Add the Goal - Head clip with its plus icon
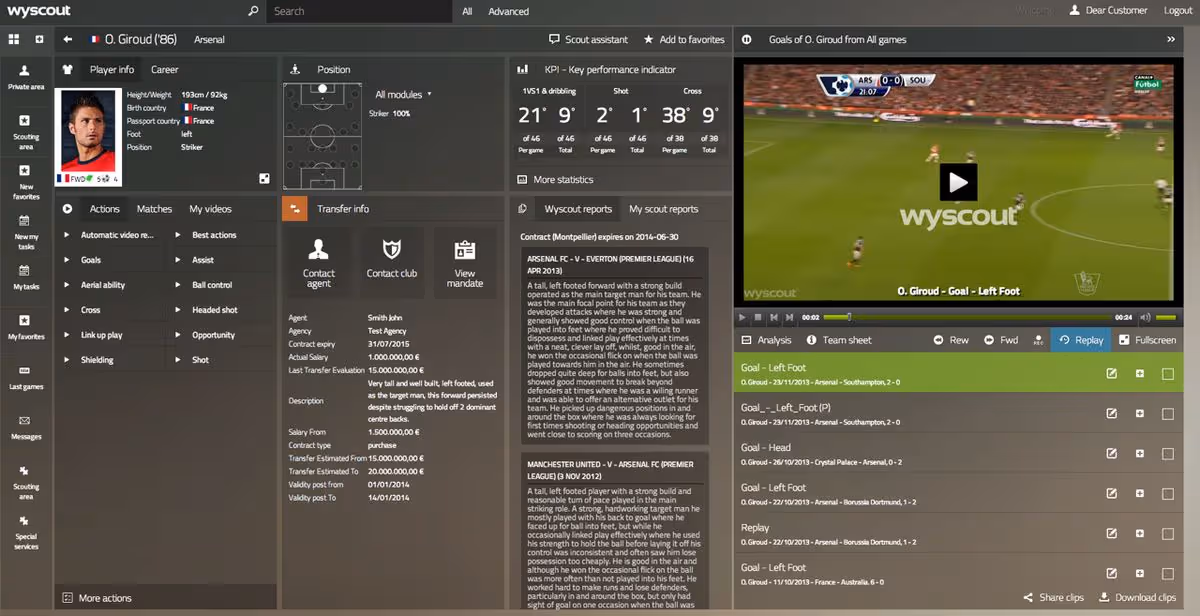This screenshot has height=616, width=1200. pyautogui.click(x=1139, y=454)
